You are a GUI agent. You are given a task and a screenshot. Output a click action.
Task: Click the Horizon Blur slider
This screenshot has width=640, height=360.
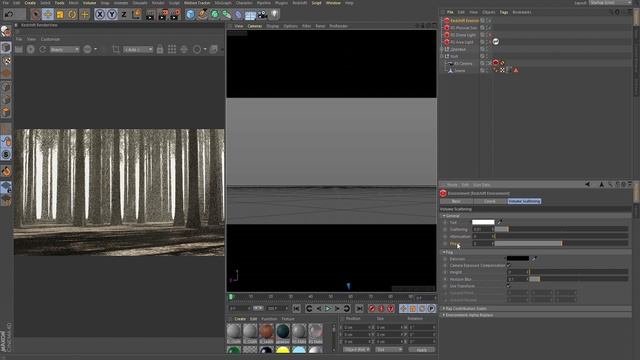click(579, 279)
